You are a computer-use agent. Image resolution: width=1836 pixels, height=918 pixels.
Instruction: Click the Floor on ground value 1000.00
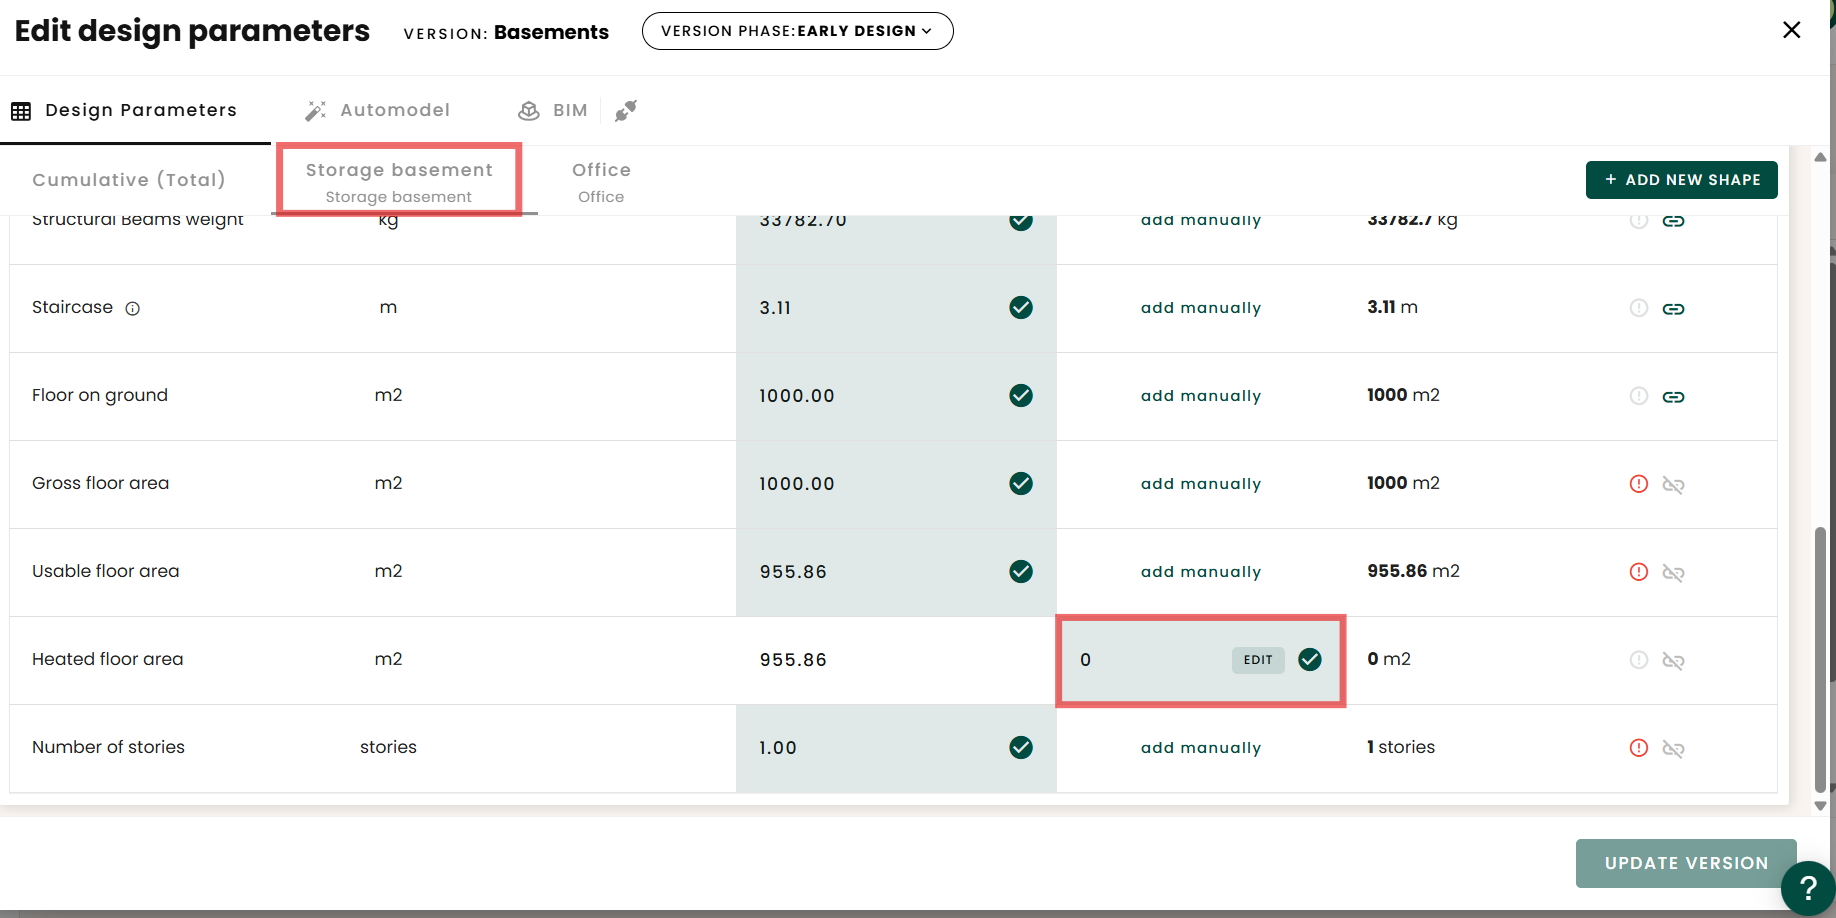point(797,396)
